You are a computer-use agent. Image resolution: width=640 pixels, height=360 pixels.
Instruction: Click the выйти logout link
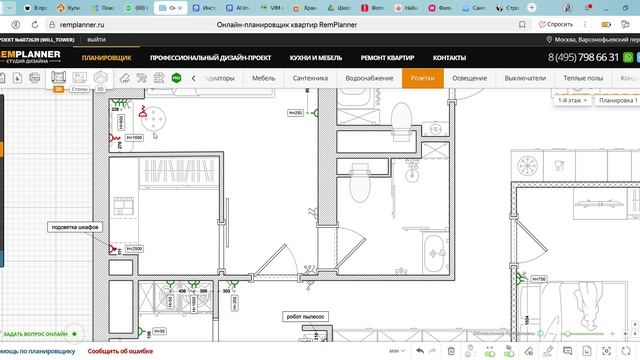96,40
